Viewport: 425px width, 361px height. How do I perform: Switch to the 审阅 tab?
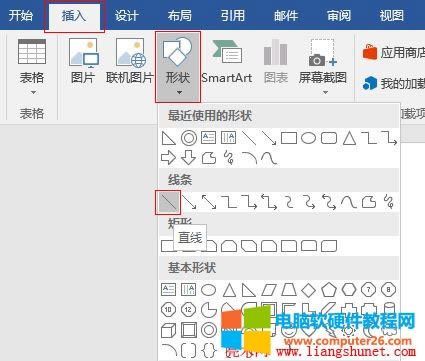[339, 15]
